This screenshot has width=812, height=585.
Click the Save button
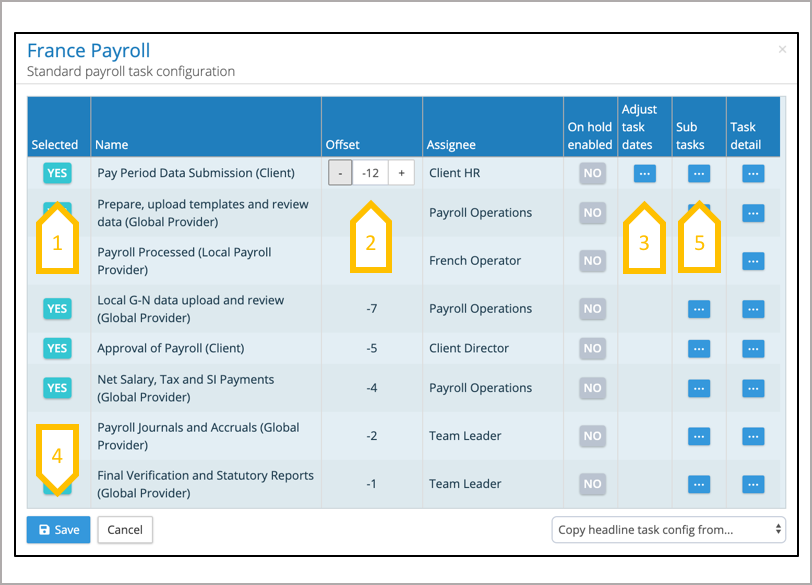58,530
